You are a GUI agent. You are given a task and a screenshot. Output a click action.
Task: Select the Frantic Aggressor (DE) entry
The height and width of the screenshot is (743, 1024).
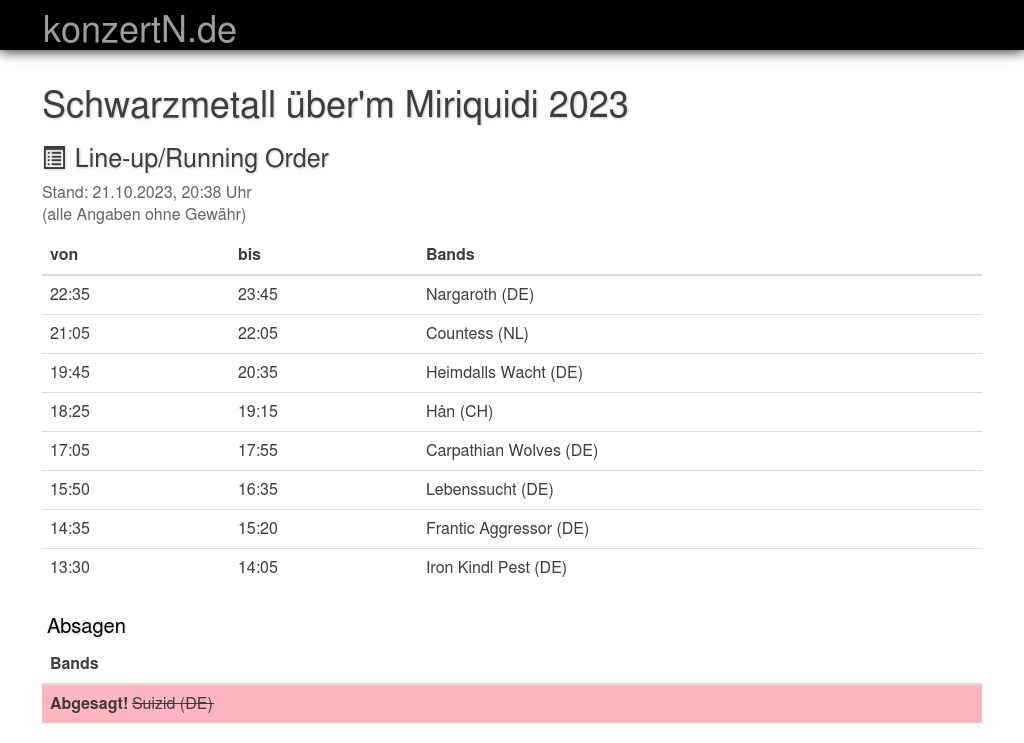(507, 528)
